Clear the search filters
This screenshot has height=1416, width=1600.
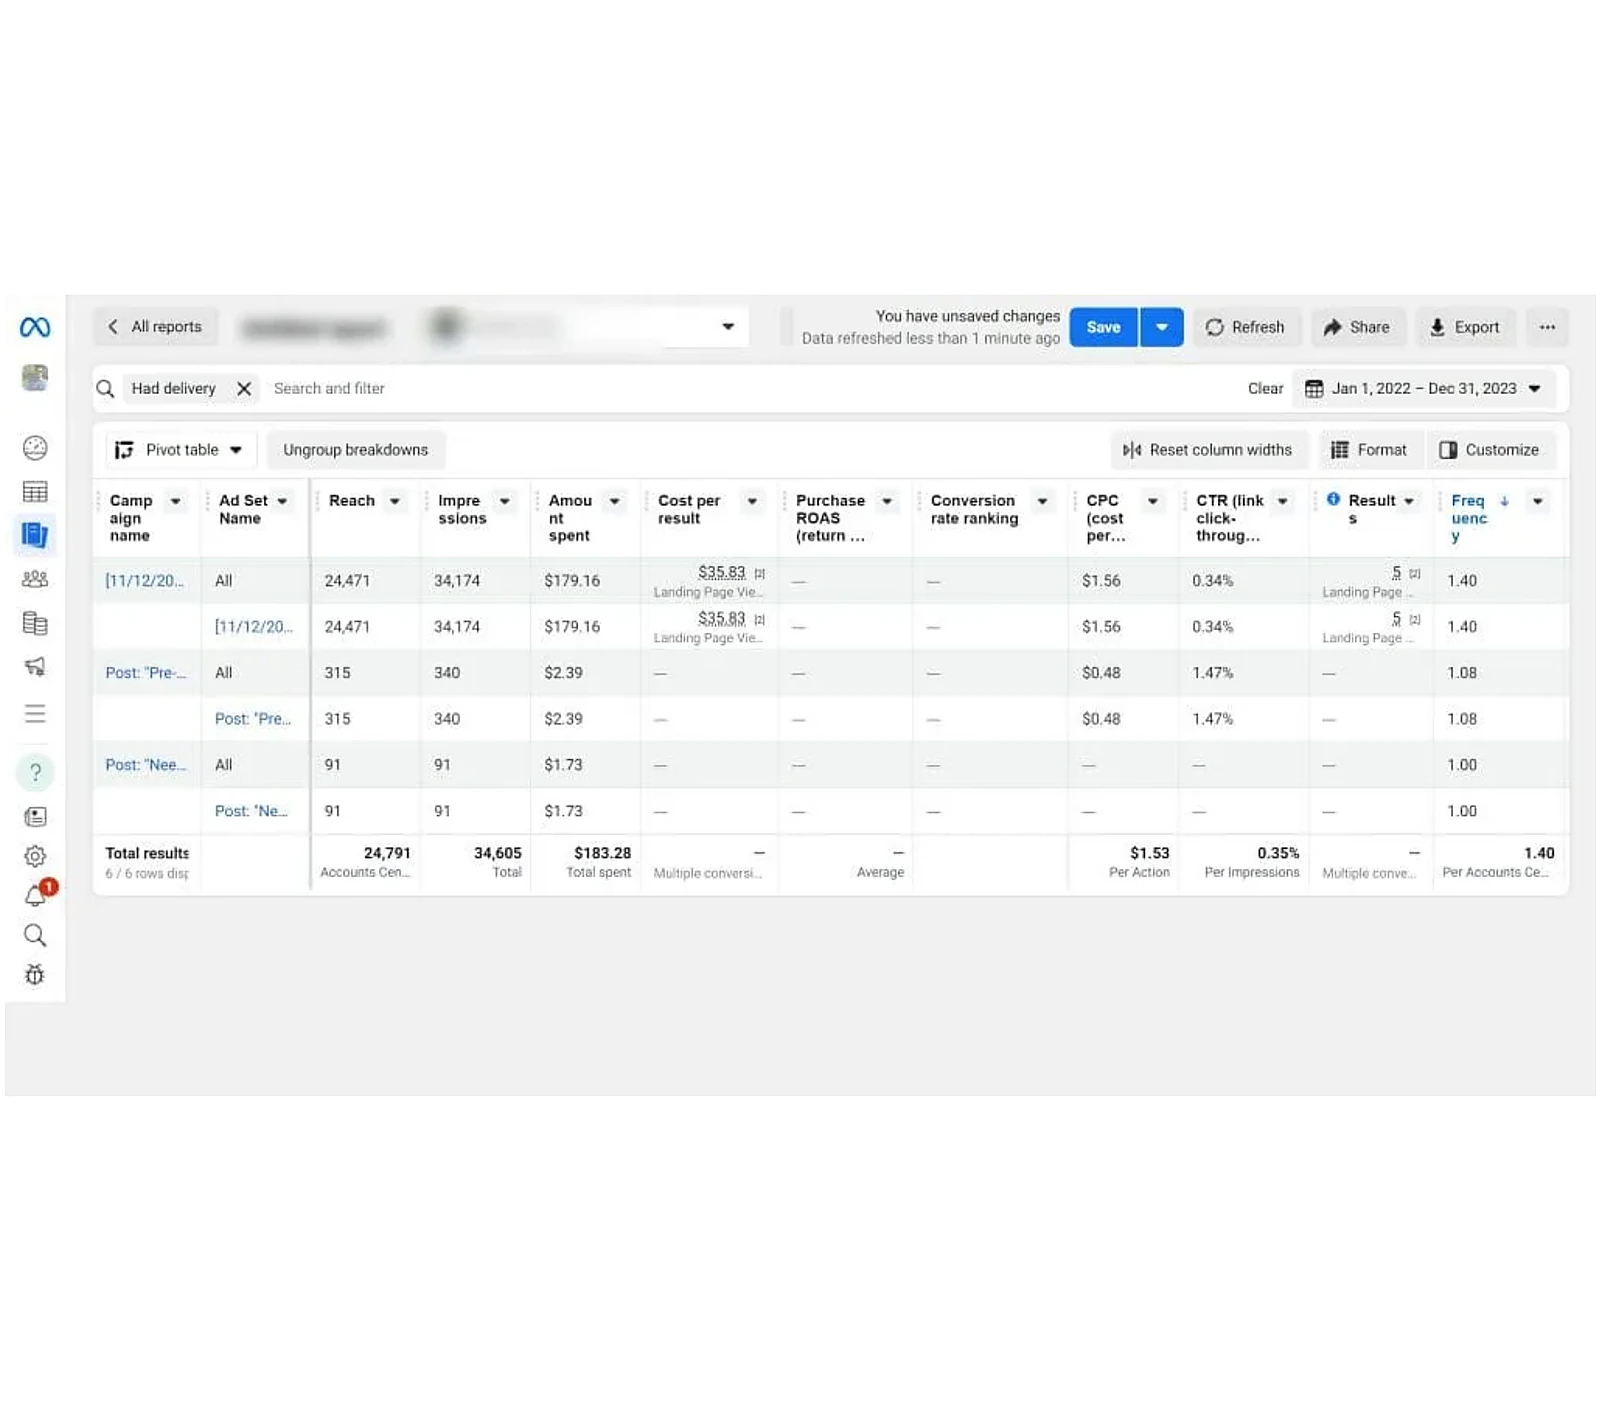(1265, 389)
